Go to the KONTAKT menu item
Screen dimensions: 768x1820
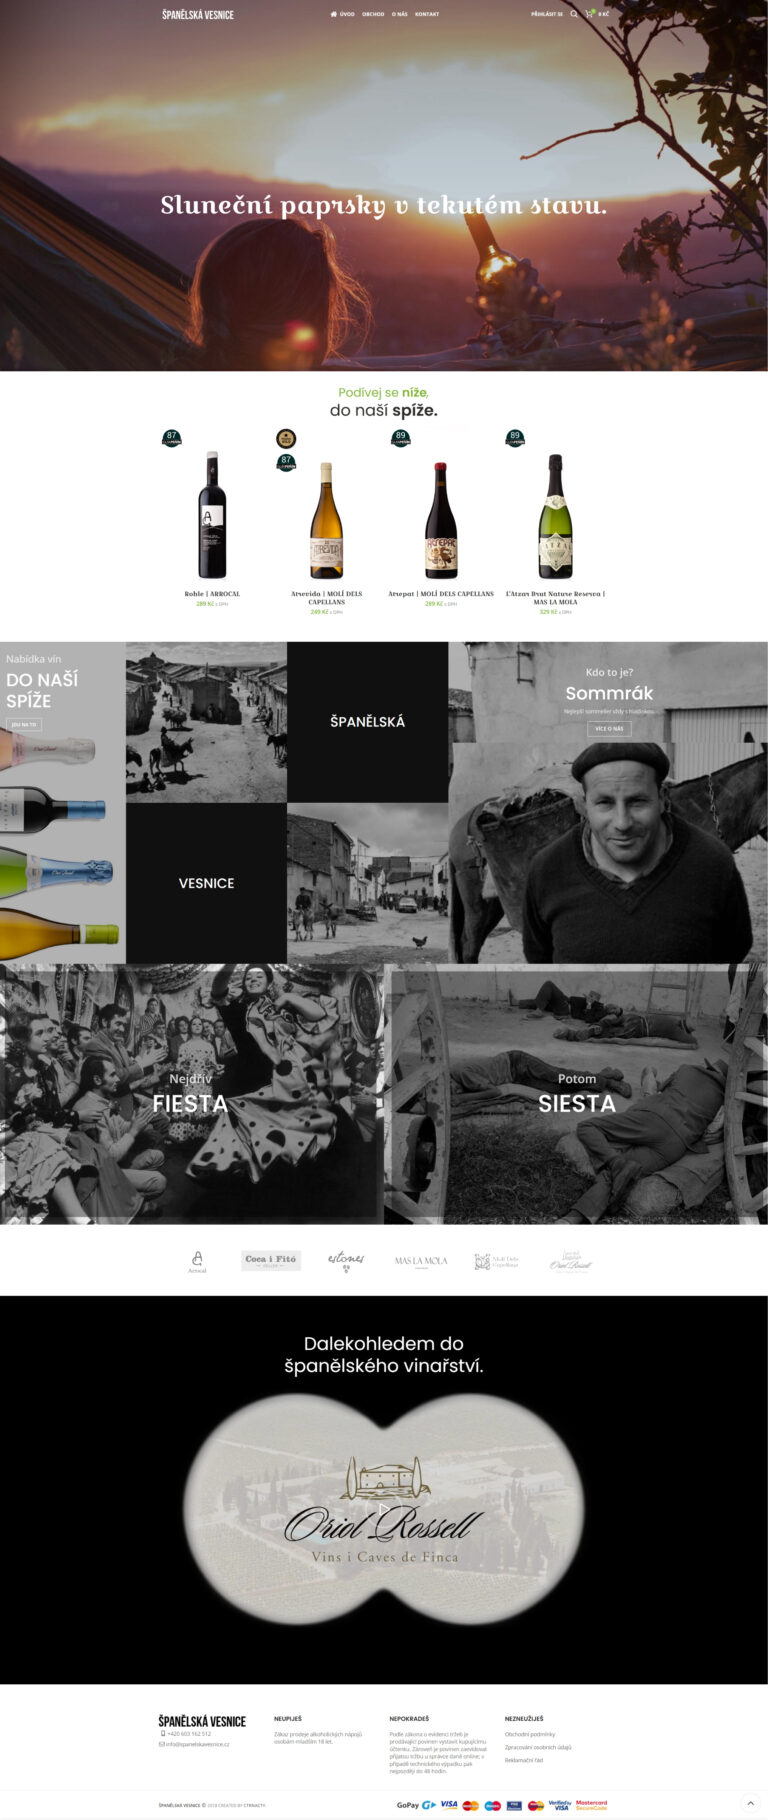tap(427, 14)
